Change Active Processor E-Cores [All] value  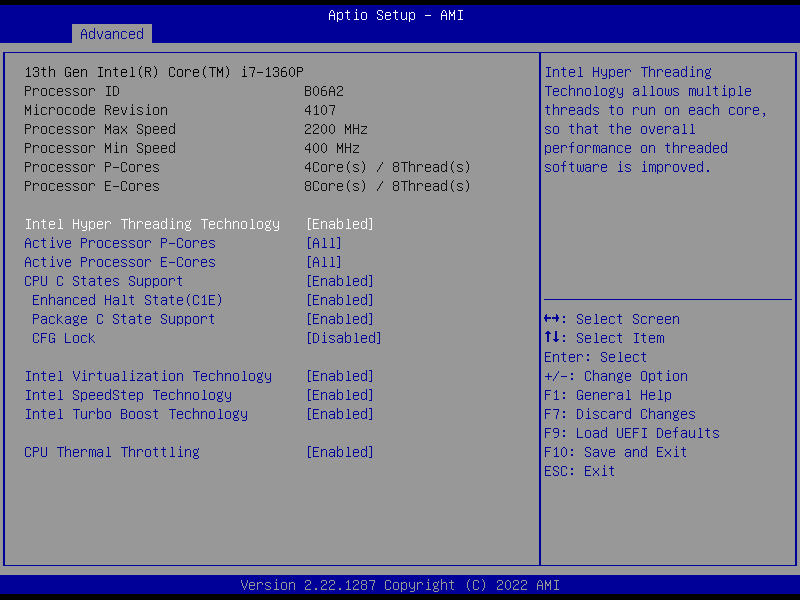point(323,262)
